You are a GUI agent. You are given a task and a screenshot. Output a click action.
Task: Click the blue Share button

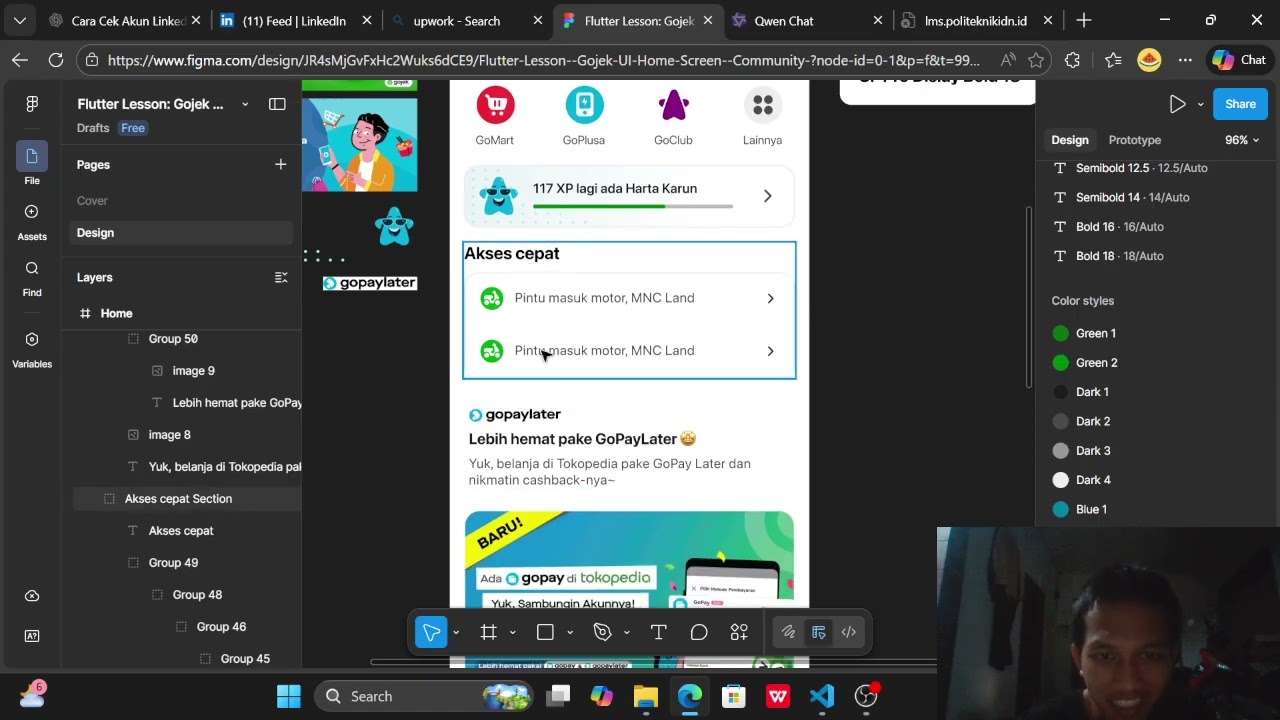1240,104
